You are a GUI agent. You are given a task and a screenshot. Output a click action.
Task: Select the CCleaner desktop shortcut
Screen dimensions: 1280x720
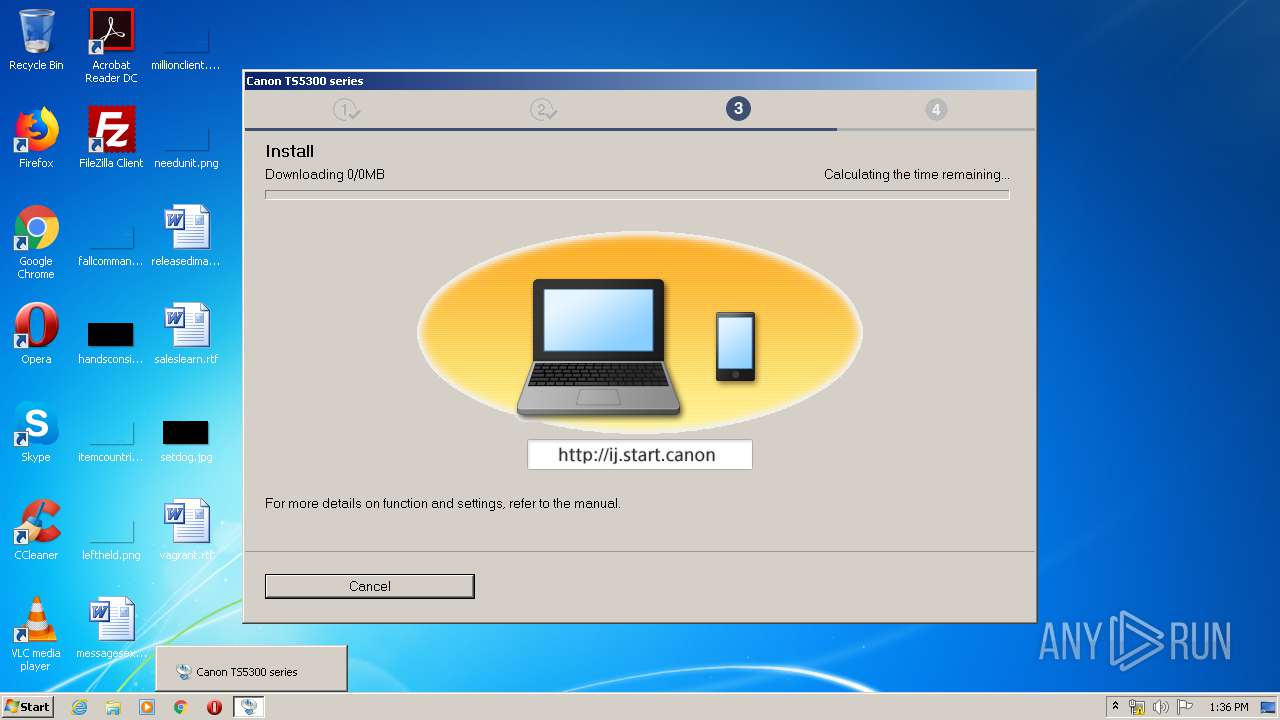click(36, 530)
